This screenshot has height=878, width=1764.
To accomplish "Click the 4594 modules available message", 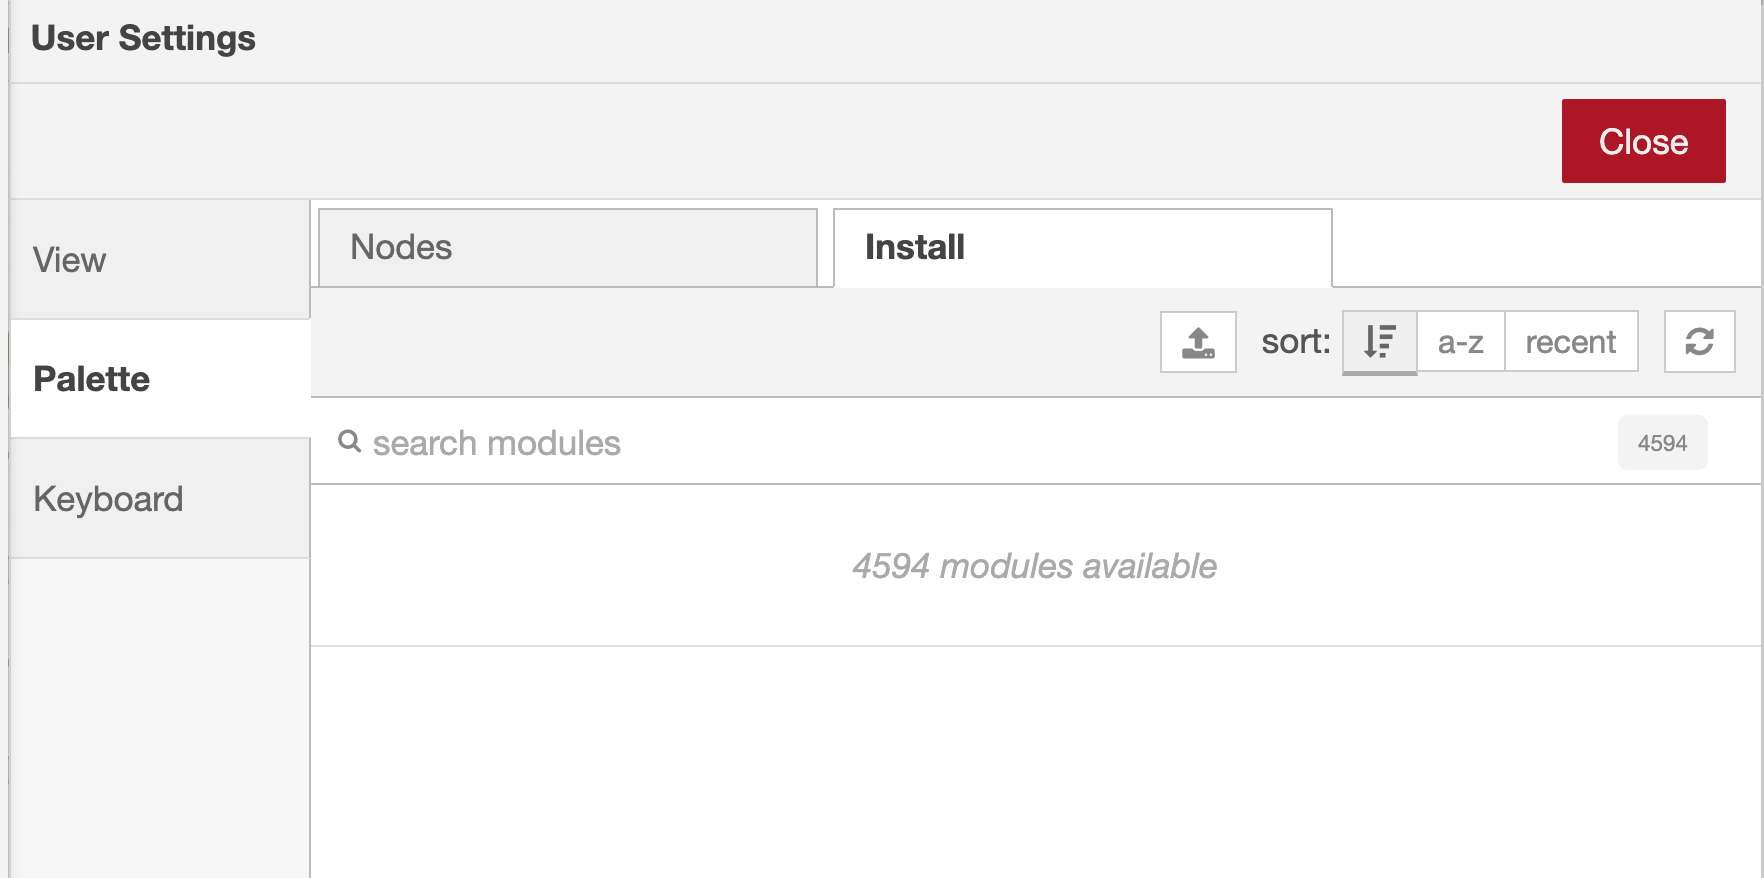I will click(1034, 566).
